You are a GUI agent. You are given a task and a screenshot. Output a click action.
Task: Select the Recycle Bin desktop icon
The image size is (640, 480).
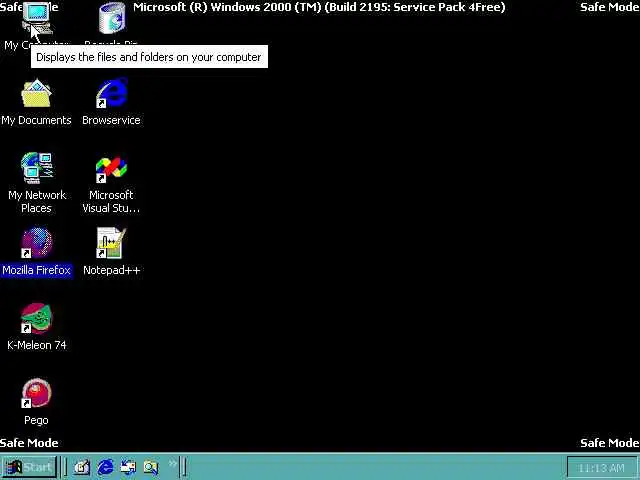pyautogui.click(x=111, y=18)
